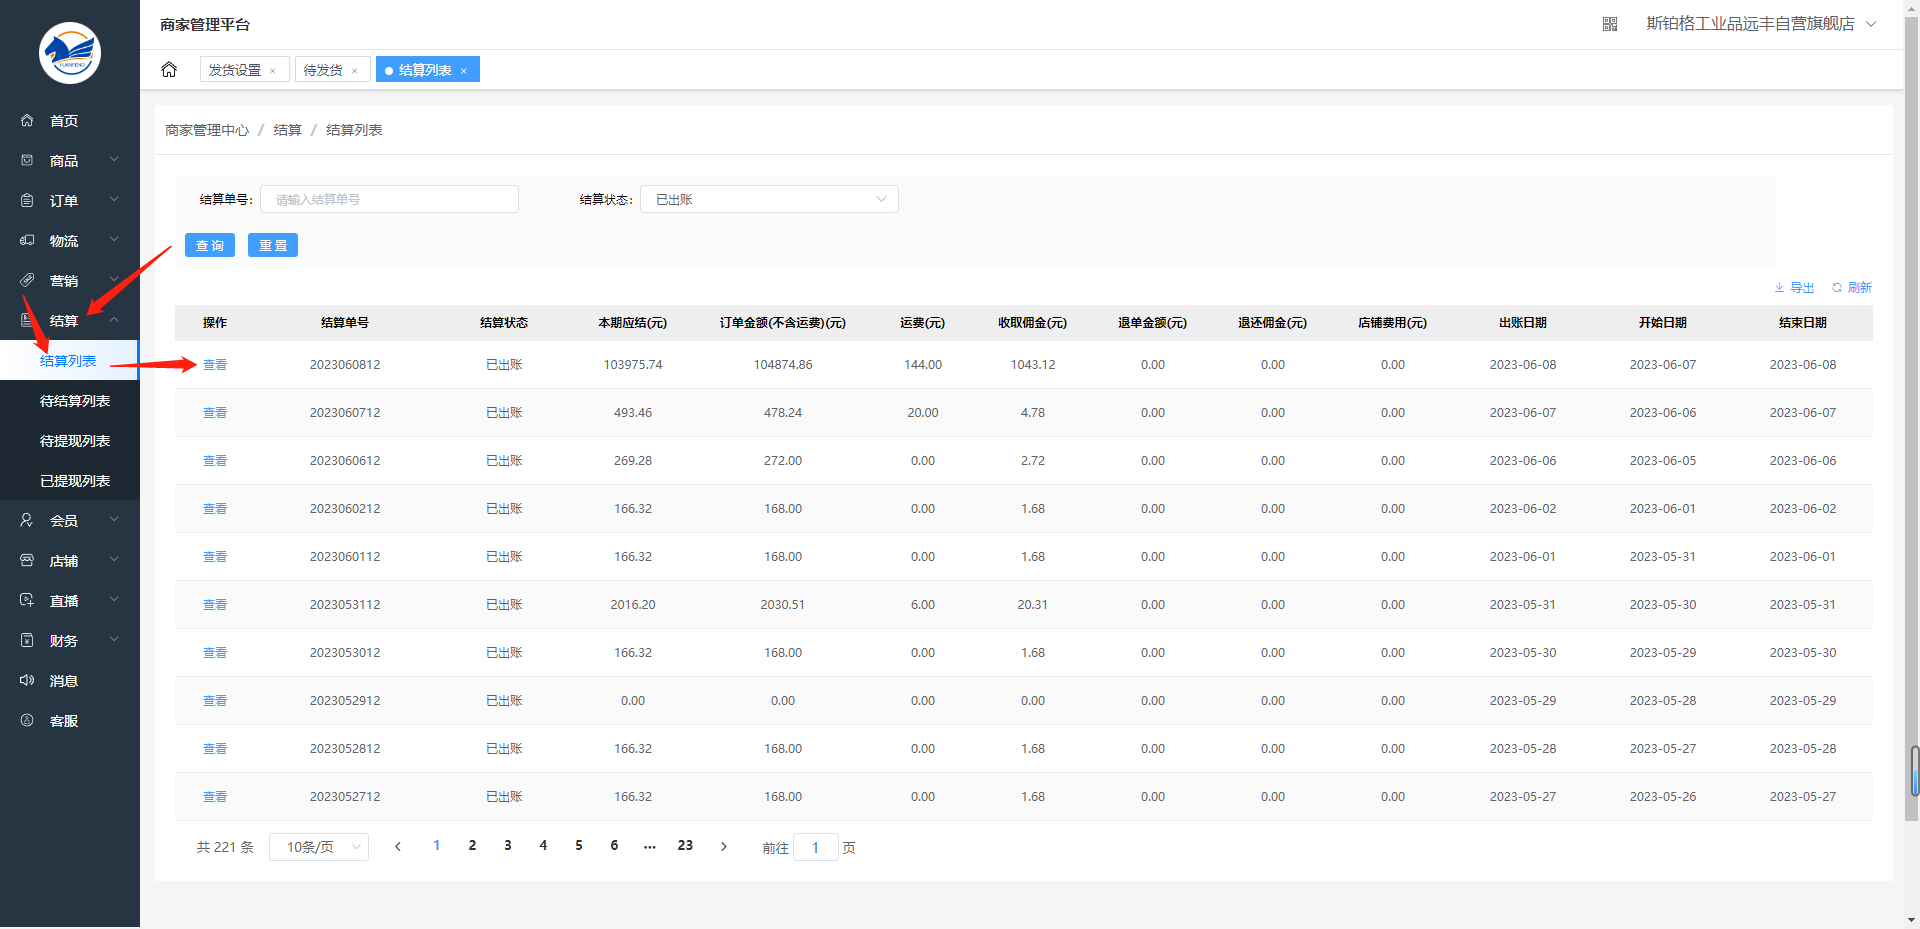Image resolution: width=1920 pixels, height=929 pixels.
Task: Expand the 订单 sidebar menu
Action: point(114,199)
